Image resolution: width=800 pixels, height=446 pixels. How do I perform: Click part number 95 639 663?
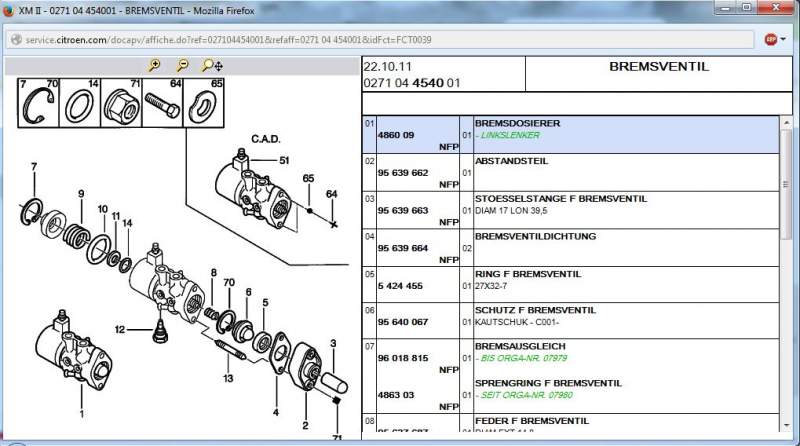click(403, 211)
